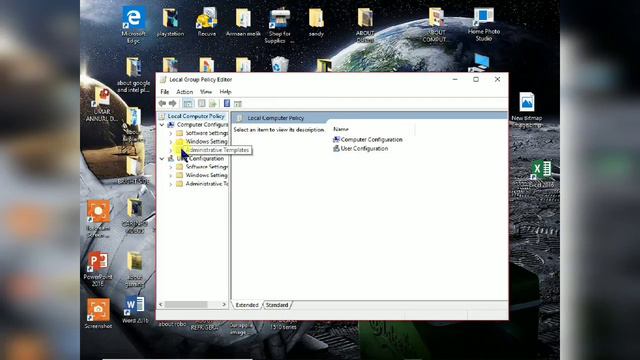Switch to the Standard tab

[277, 305]
